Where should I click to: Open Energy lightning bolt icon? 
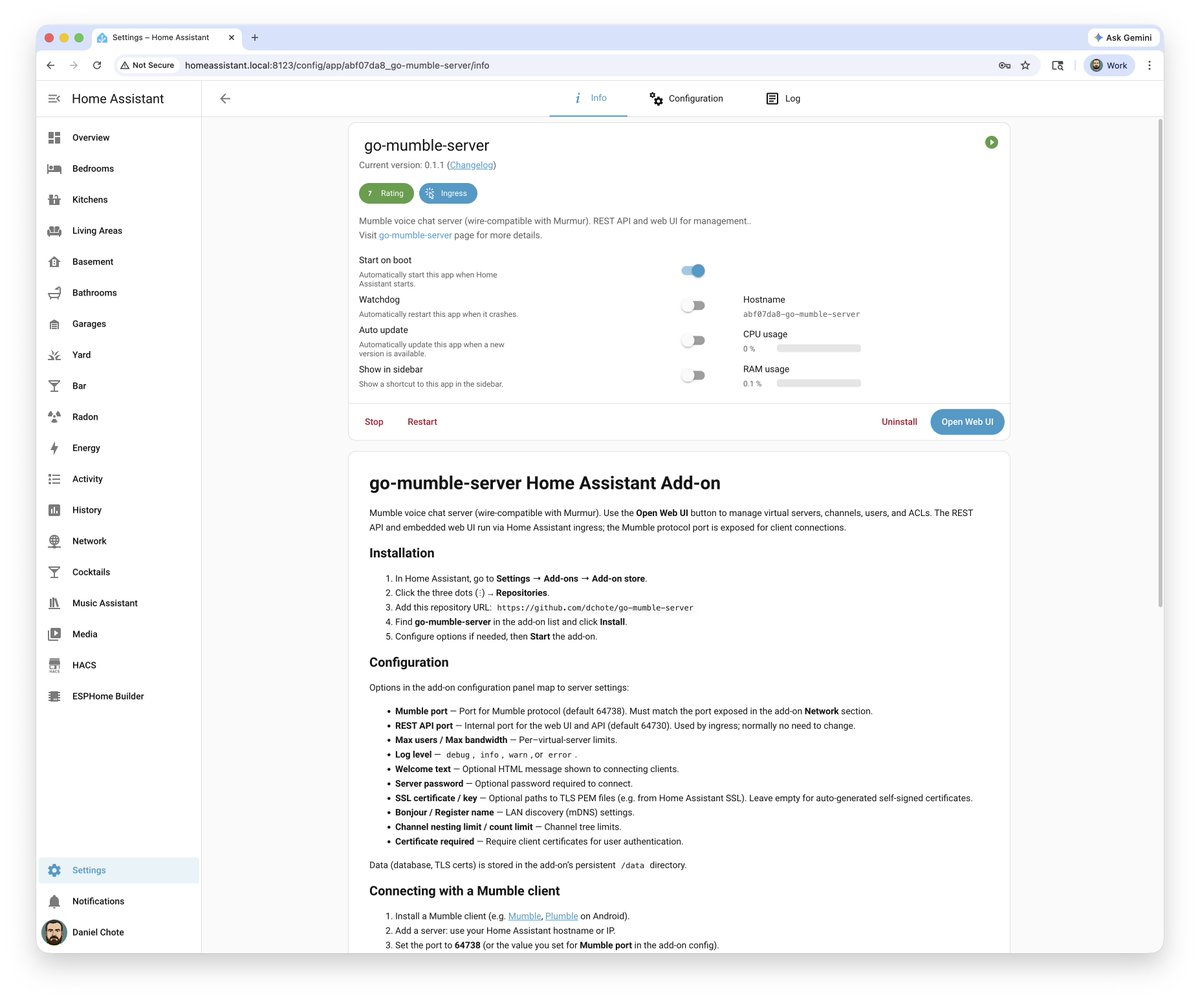click(54, 448)
